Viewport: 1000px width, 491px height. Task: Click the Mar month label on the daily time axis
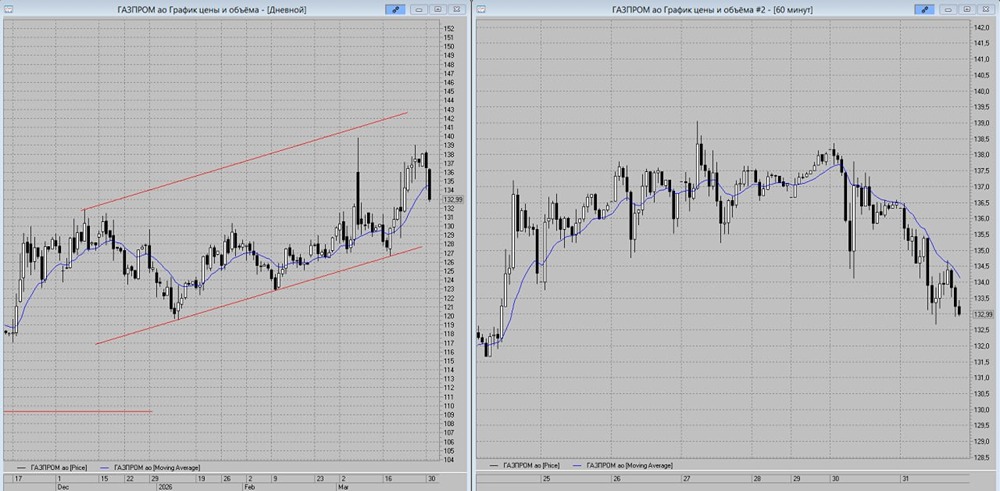[344, 486]
